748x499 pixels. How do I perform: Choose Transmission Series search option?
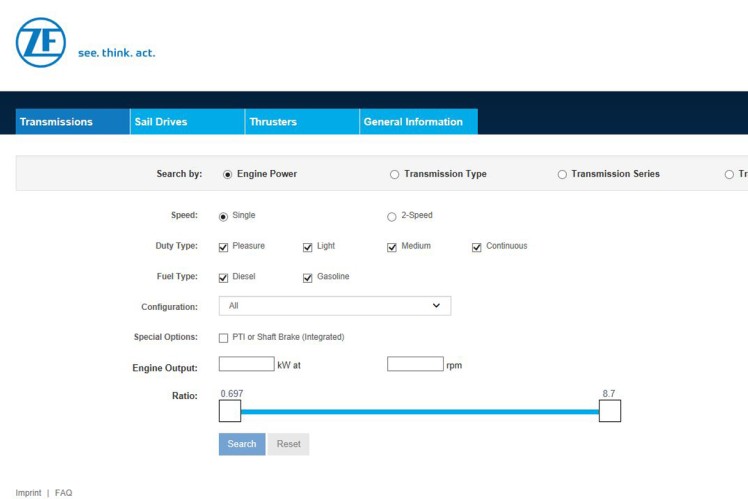point(562,175)
